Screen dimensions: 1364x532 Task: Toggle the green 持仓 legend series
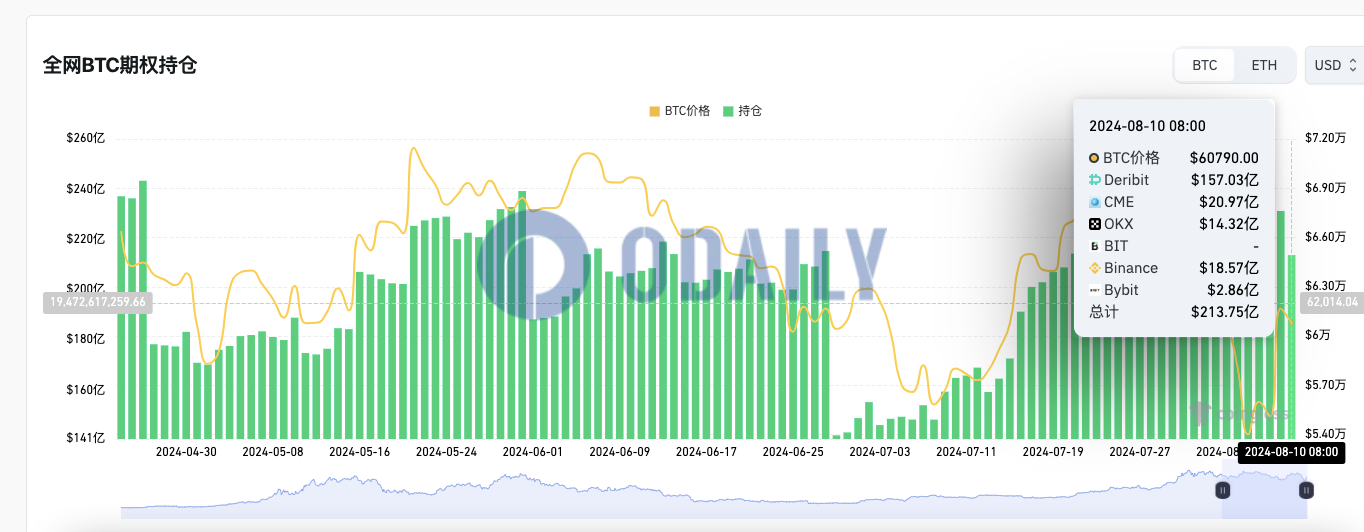[x=743, y=111]
